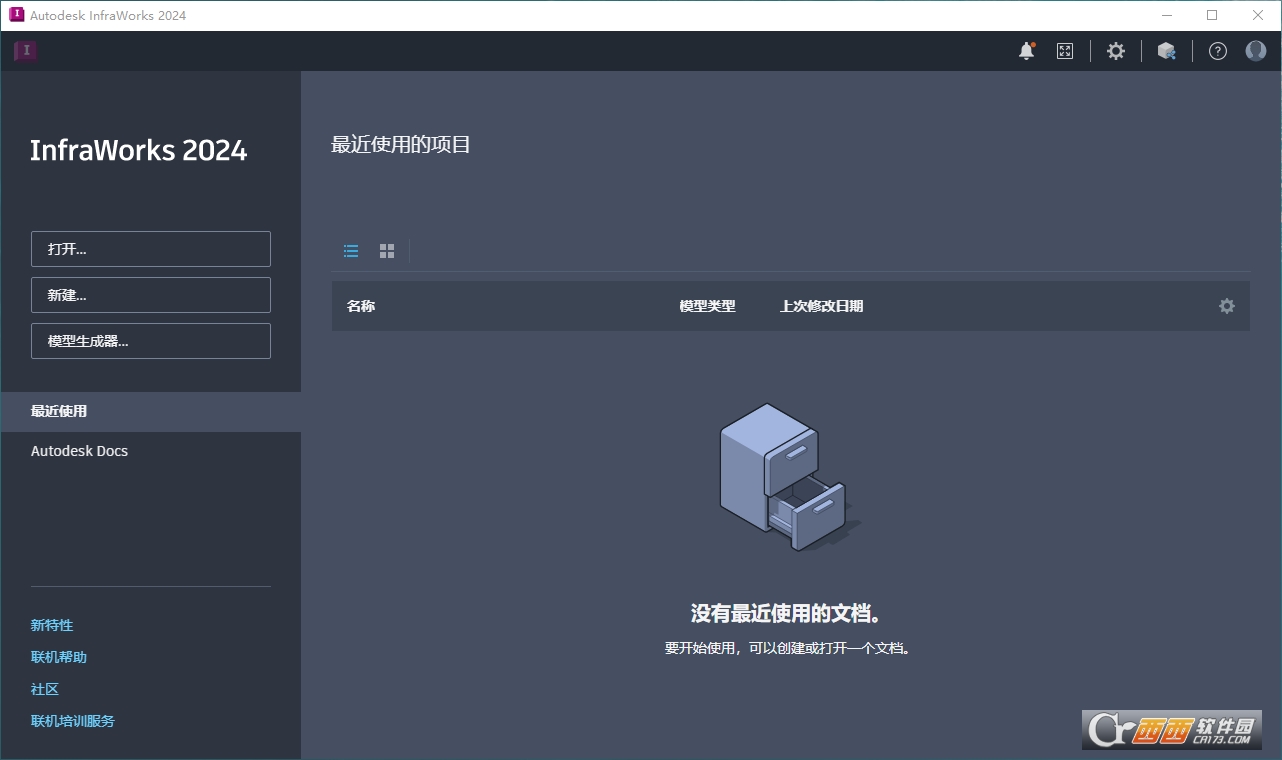Switch to list view

351,251
